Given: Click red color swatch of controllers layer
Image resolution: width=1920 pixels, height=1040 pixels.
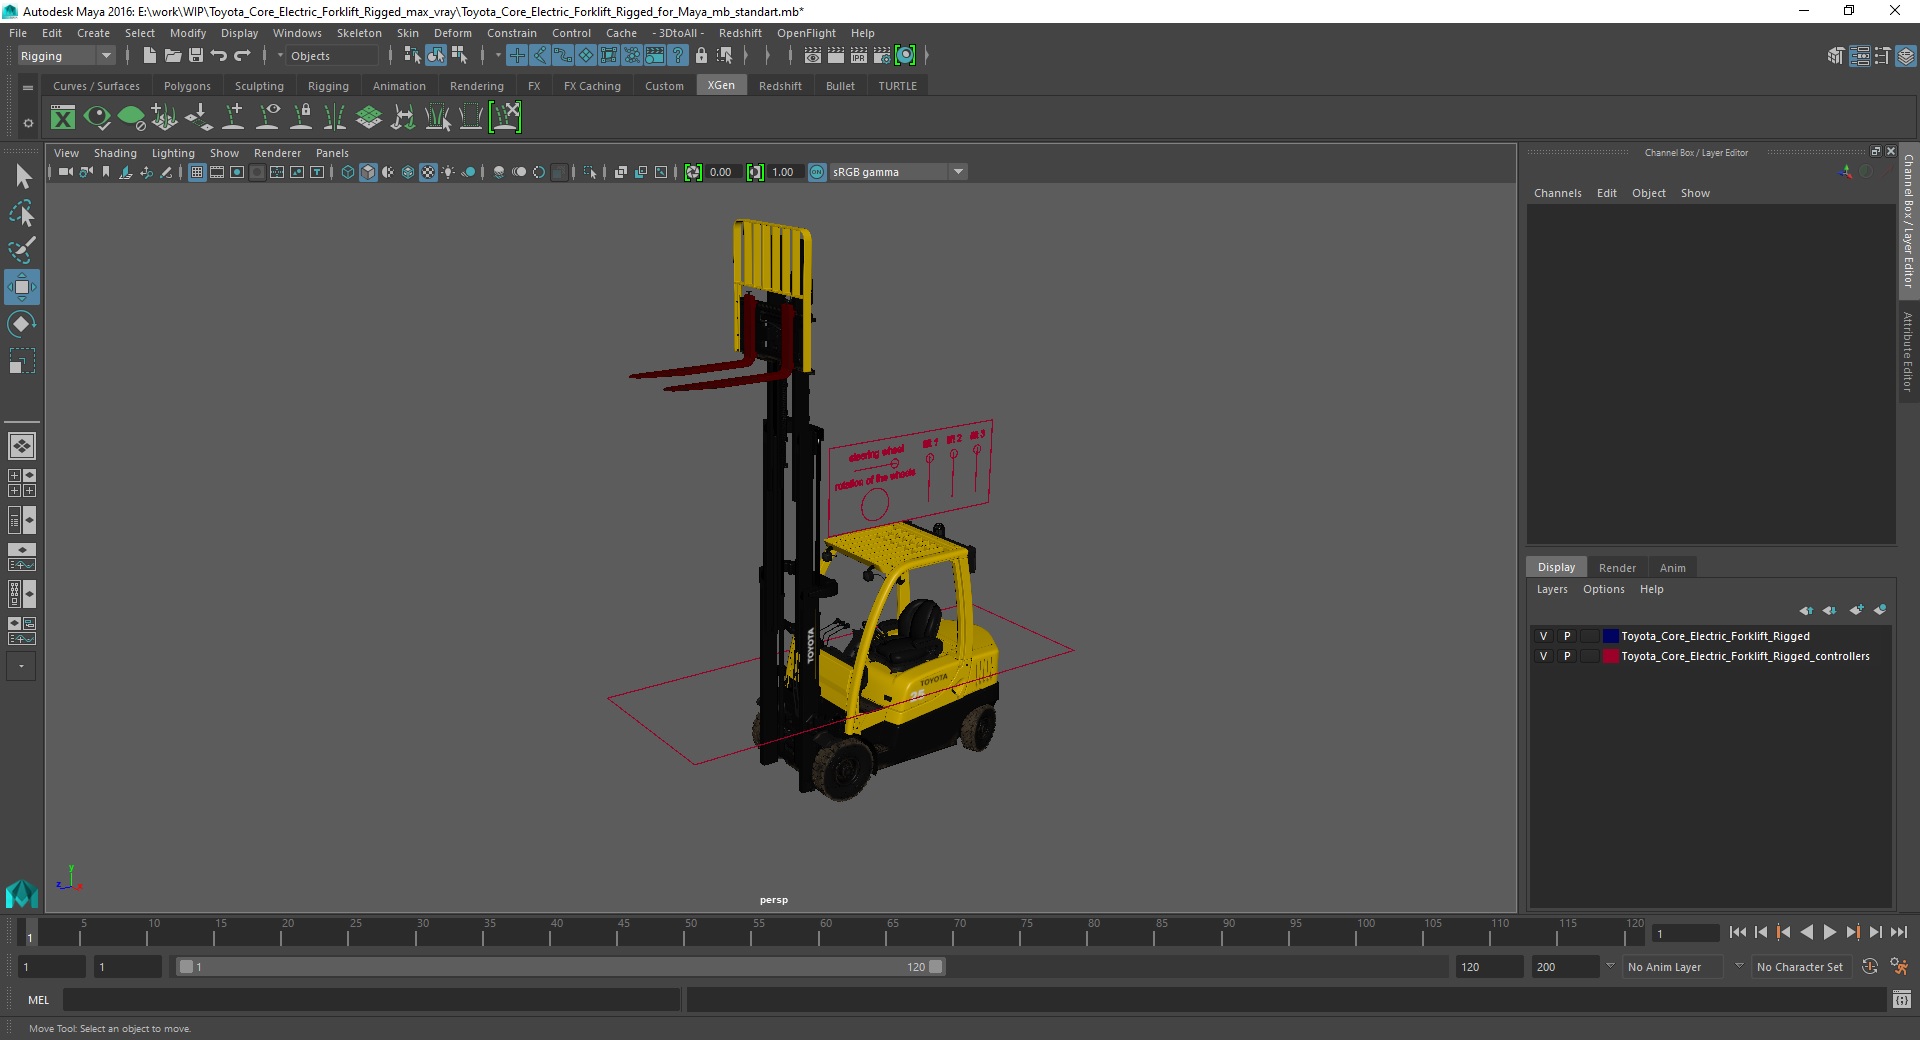Looking at the screenshot, I should (1611, 656).
